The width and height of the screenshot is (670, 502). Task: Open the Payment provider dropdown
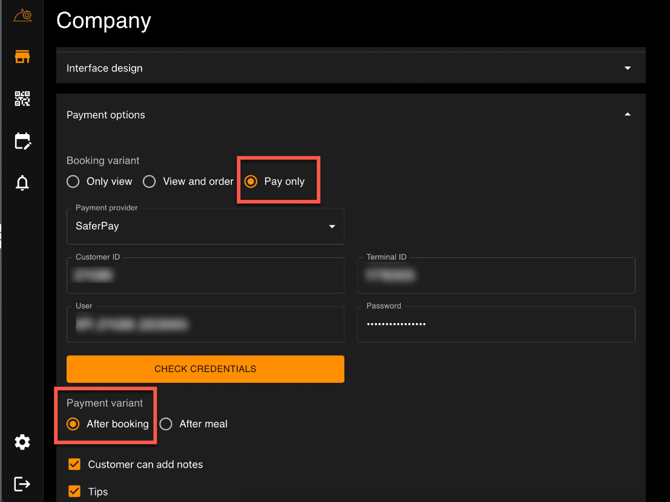(x=205, y=227)
